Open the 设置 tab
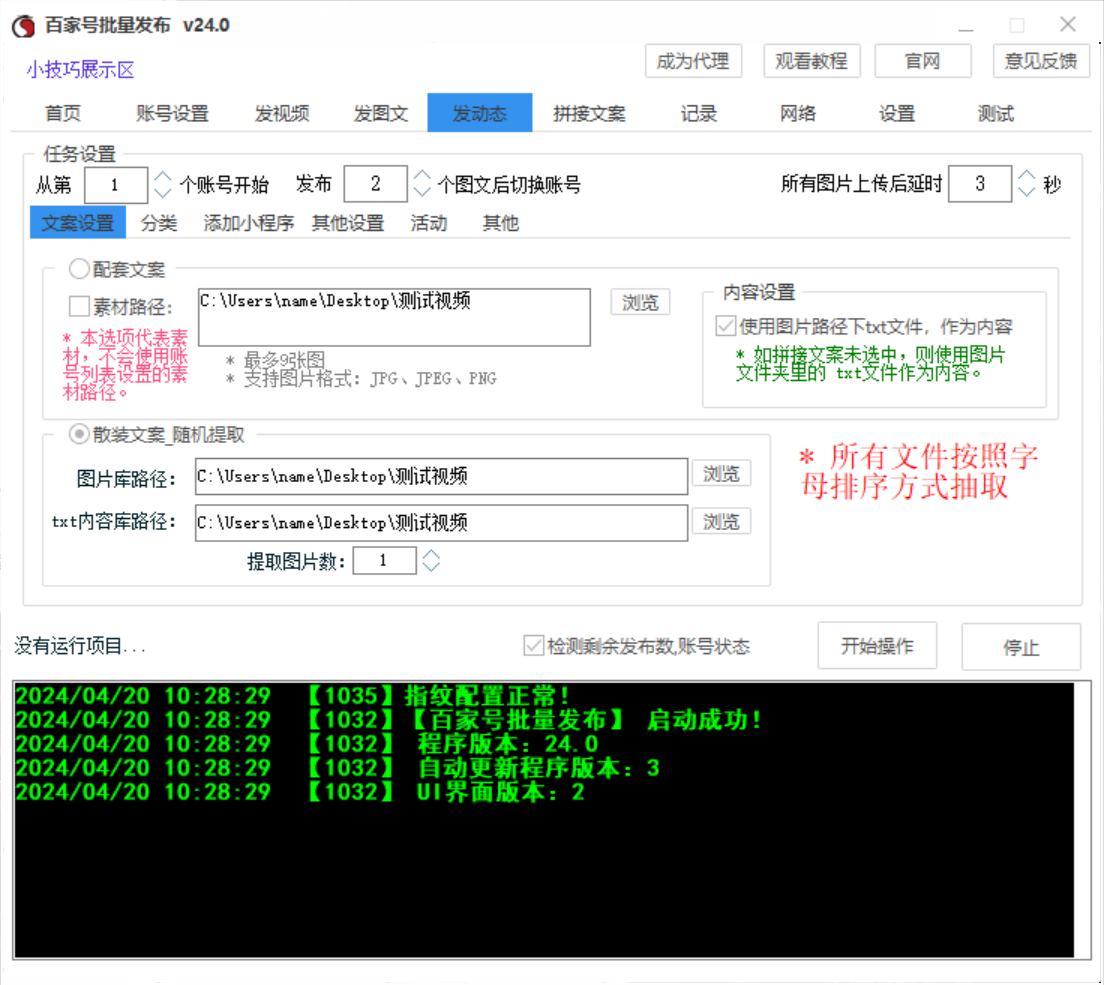Image resolution: width=1104 pixels, height=985 pixels. 897,113
